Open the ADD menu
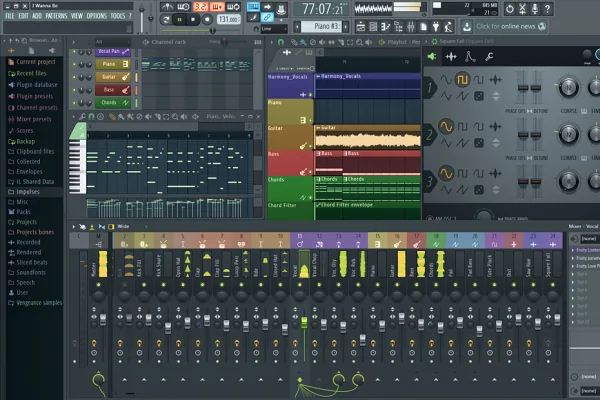The image size is (600, 400). tap(37, 16)
